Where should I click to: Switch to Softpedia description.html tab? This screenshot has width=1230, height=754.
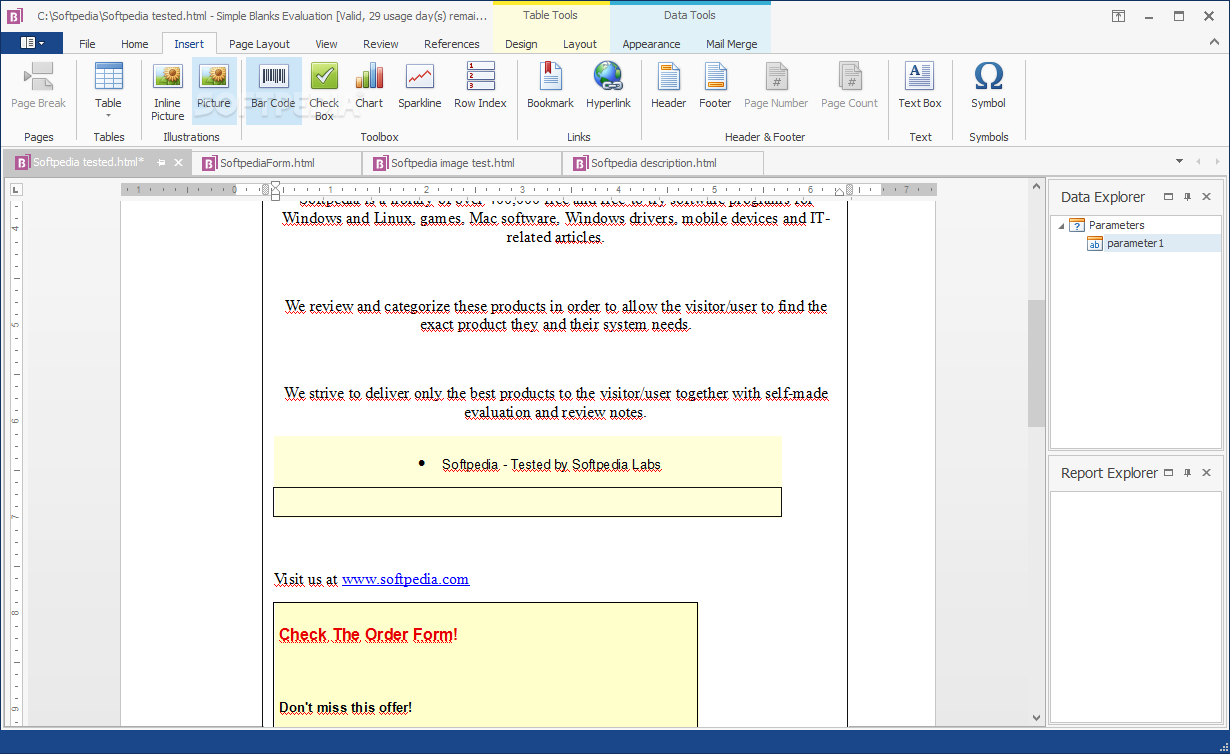(x=663, y=163)
